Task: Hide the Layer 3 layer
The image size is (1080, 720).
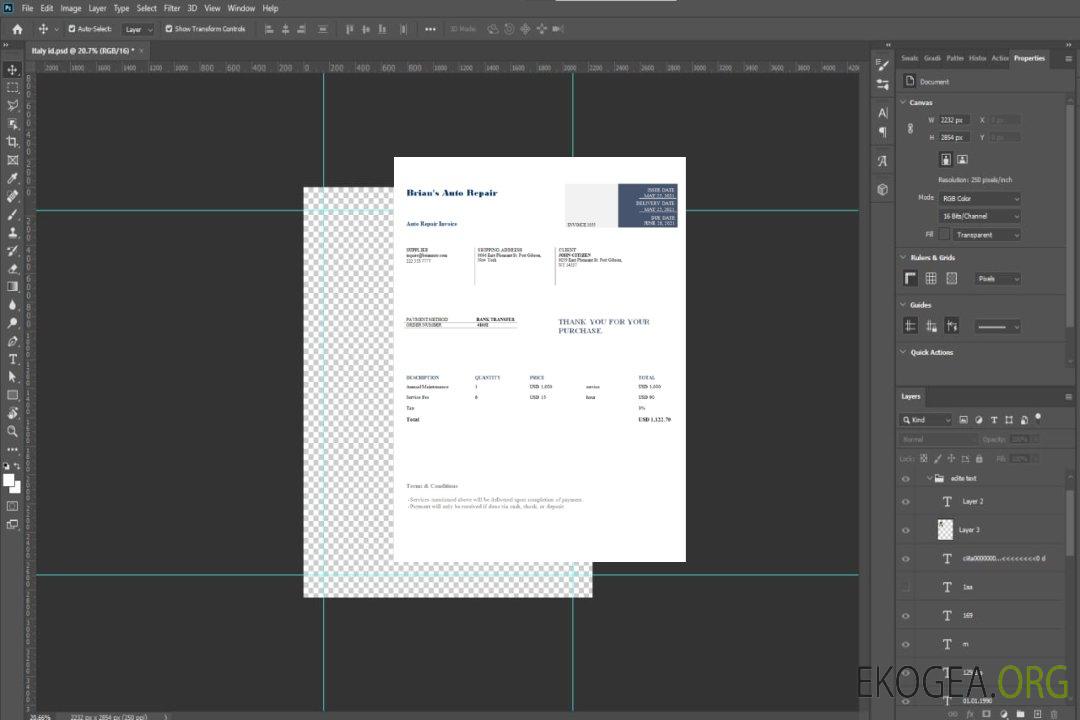Action: [906, 530]
